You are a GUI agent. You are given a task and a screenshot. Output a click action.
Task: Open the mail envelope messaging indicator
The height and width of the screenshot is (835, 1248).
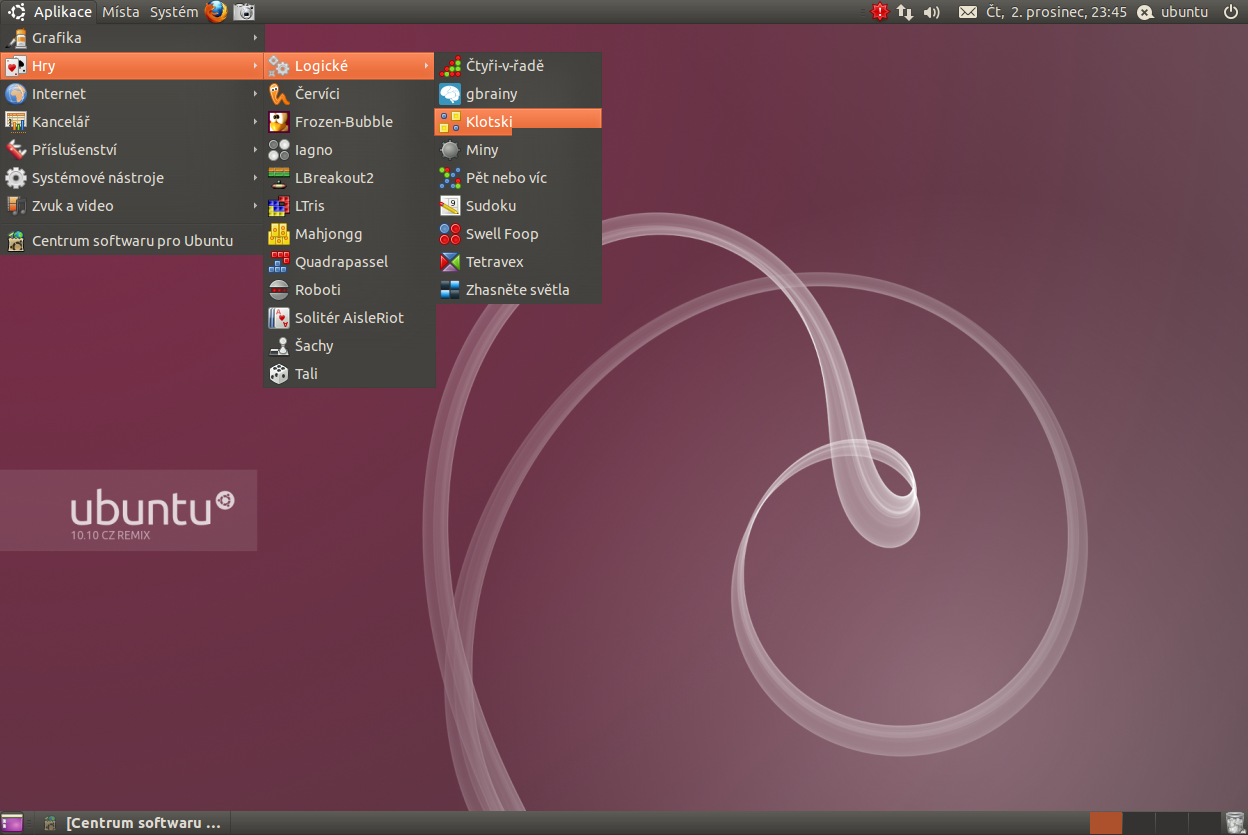coord(967,12)
